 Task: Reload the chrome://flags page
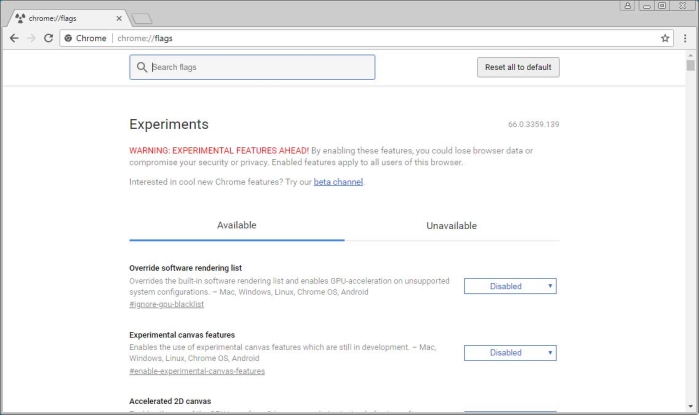[x=49, y=38]
